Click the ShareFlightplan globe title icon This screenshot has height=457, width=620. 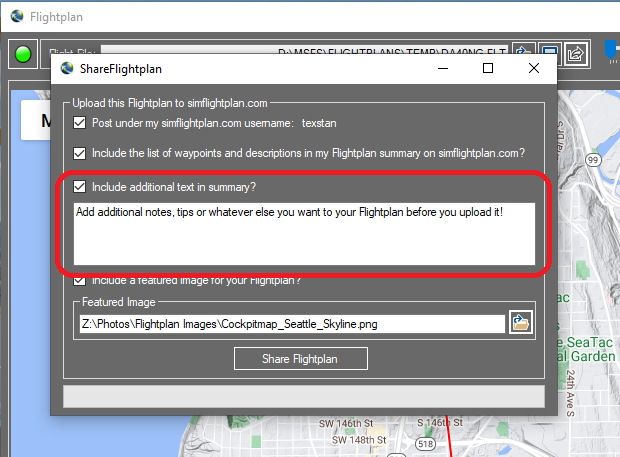67,68
